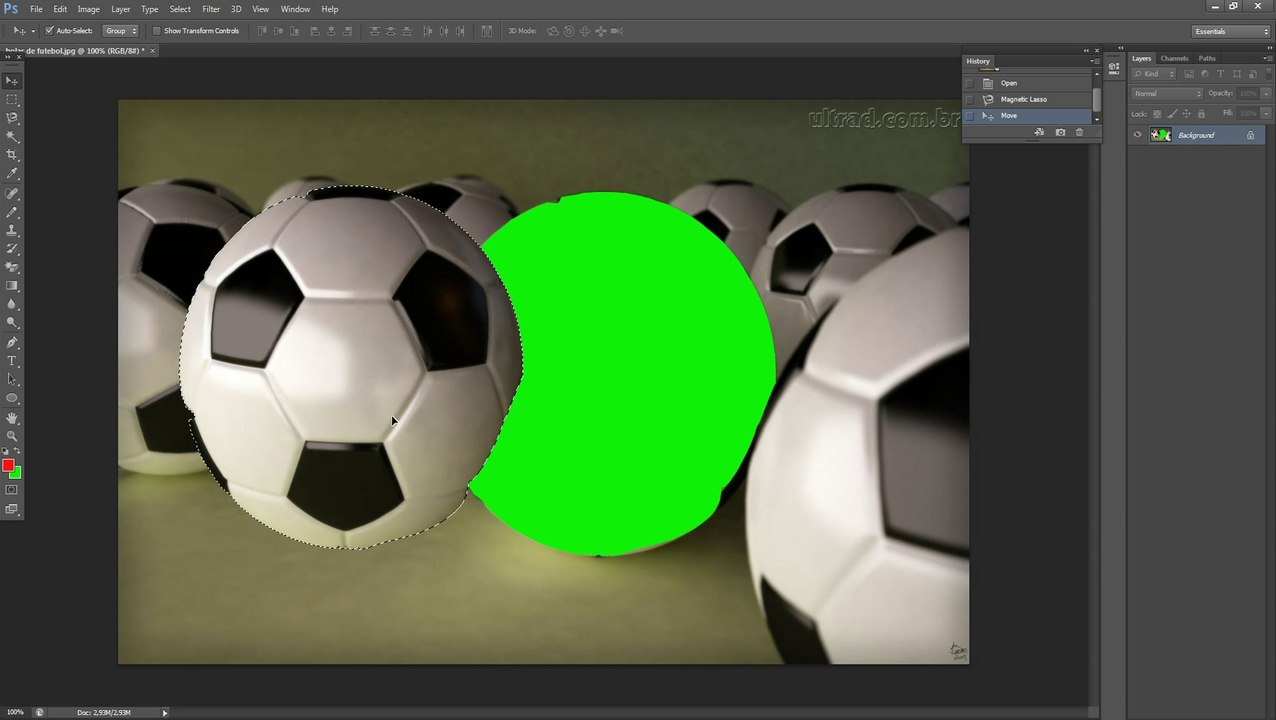Select the Magic Wand tool

click(x=12, y=136)
